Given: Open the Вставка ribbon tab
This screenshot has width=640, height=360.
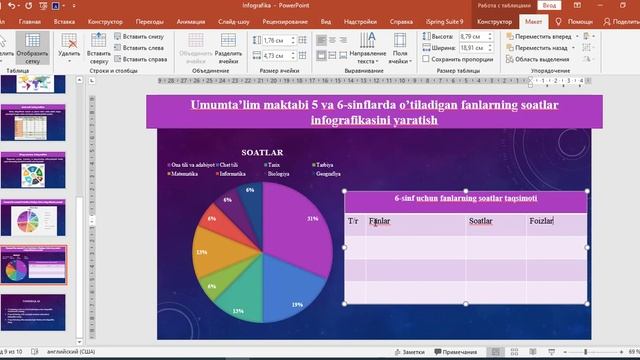Looking at the screenshot, I should click(64, 22).
